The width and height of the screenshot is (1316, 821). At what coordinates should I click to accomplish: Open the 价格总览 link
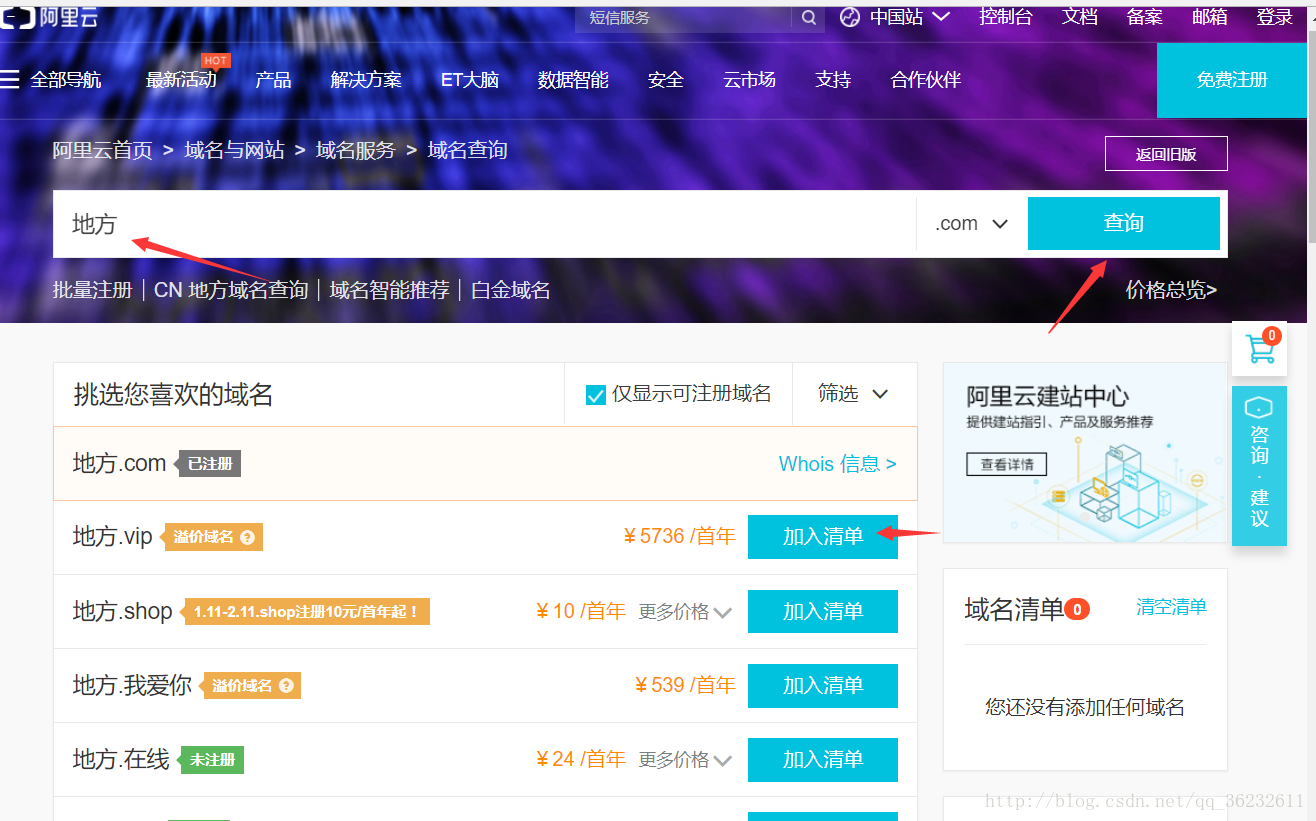coord(1172,290)
